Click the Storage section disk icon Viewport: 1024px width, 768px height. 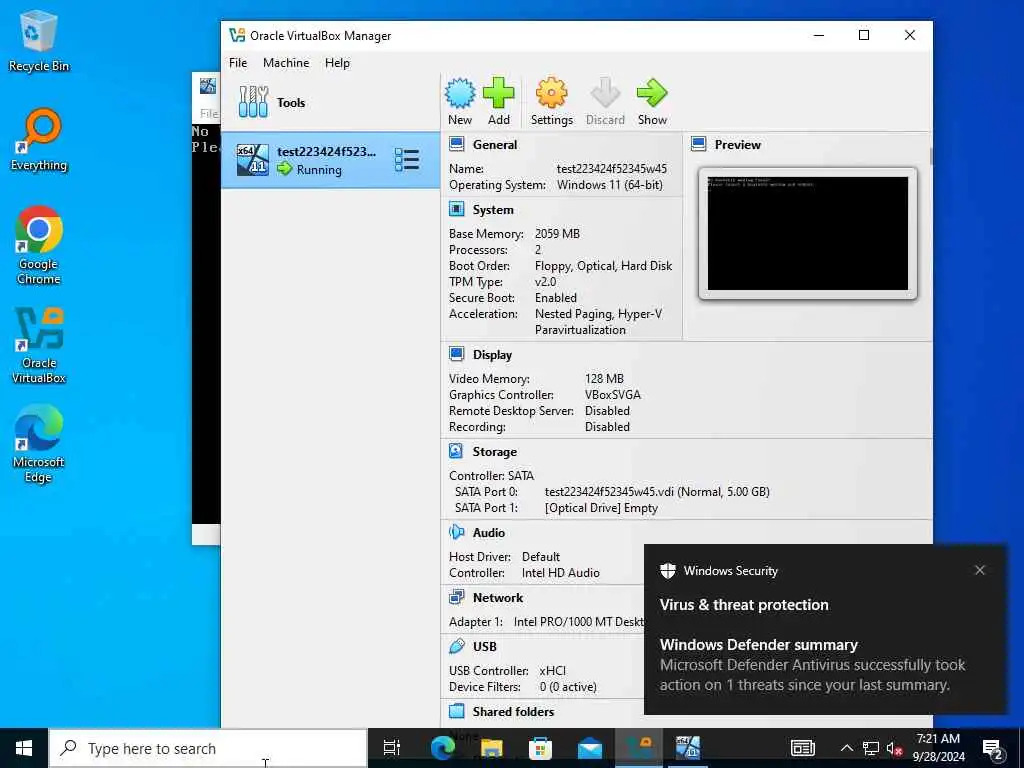pyautogui.click(x=456, y=451)
